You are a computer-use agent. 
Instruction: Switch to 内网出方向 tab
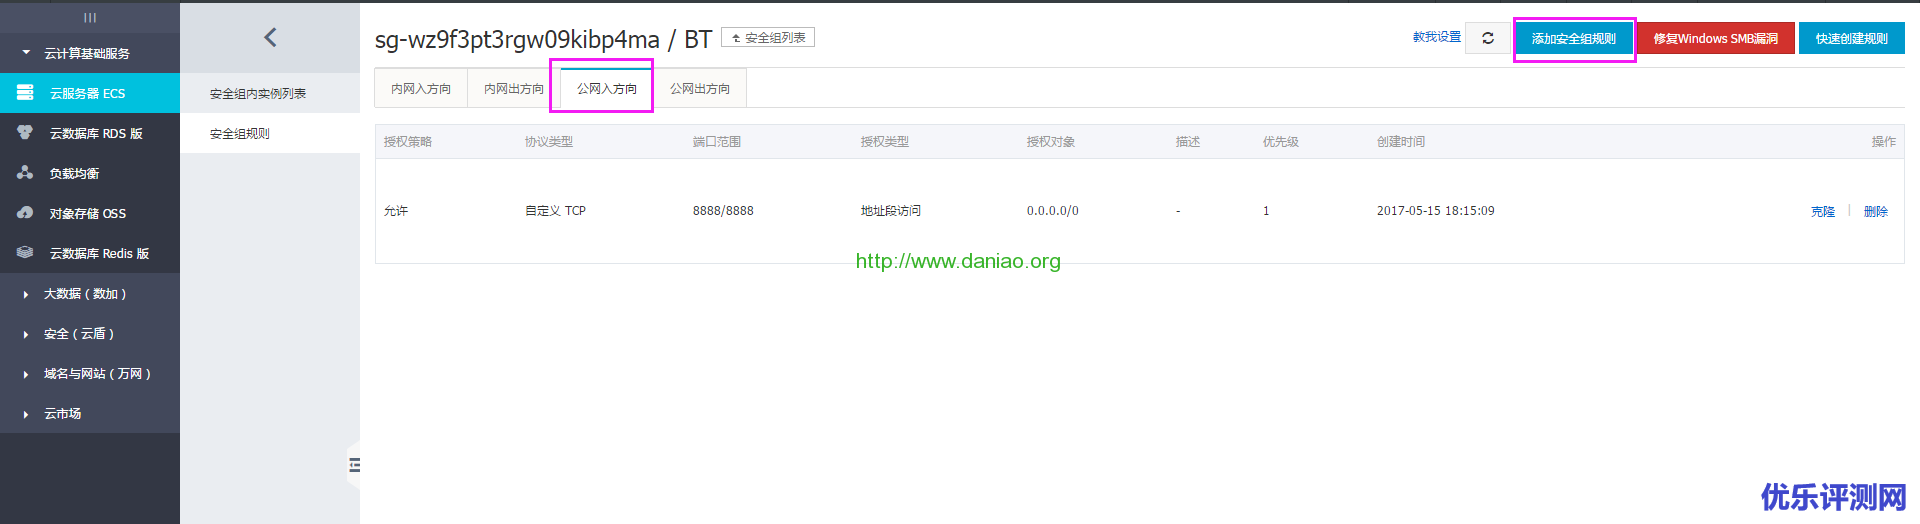(514, 88)
